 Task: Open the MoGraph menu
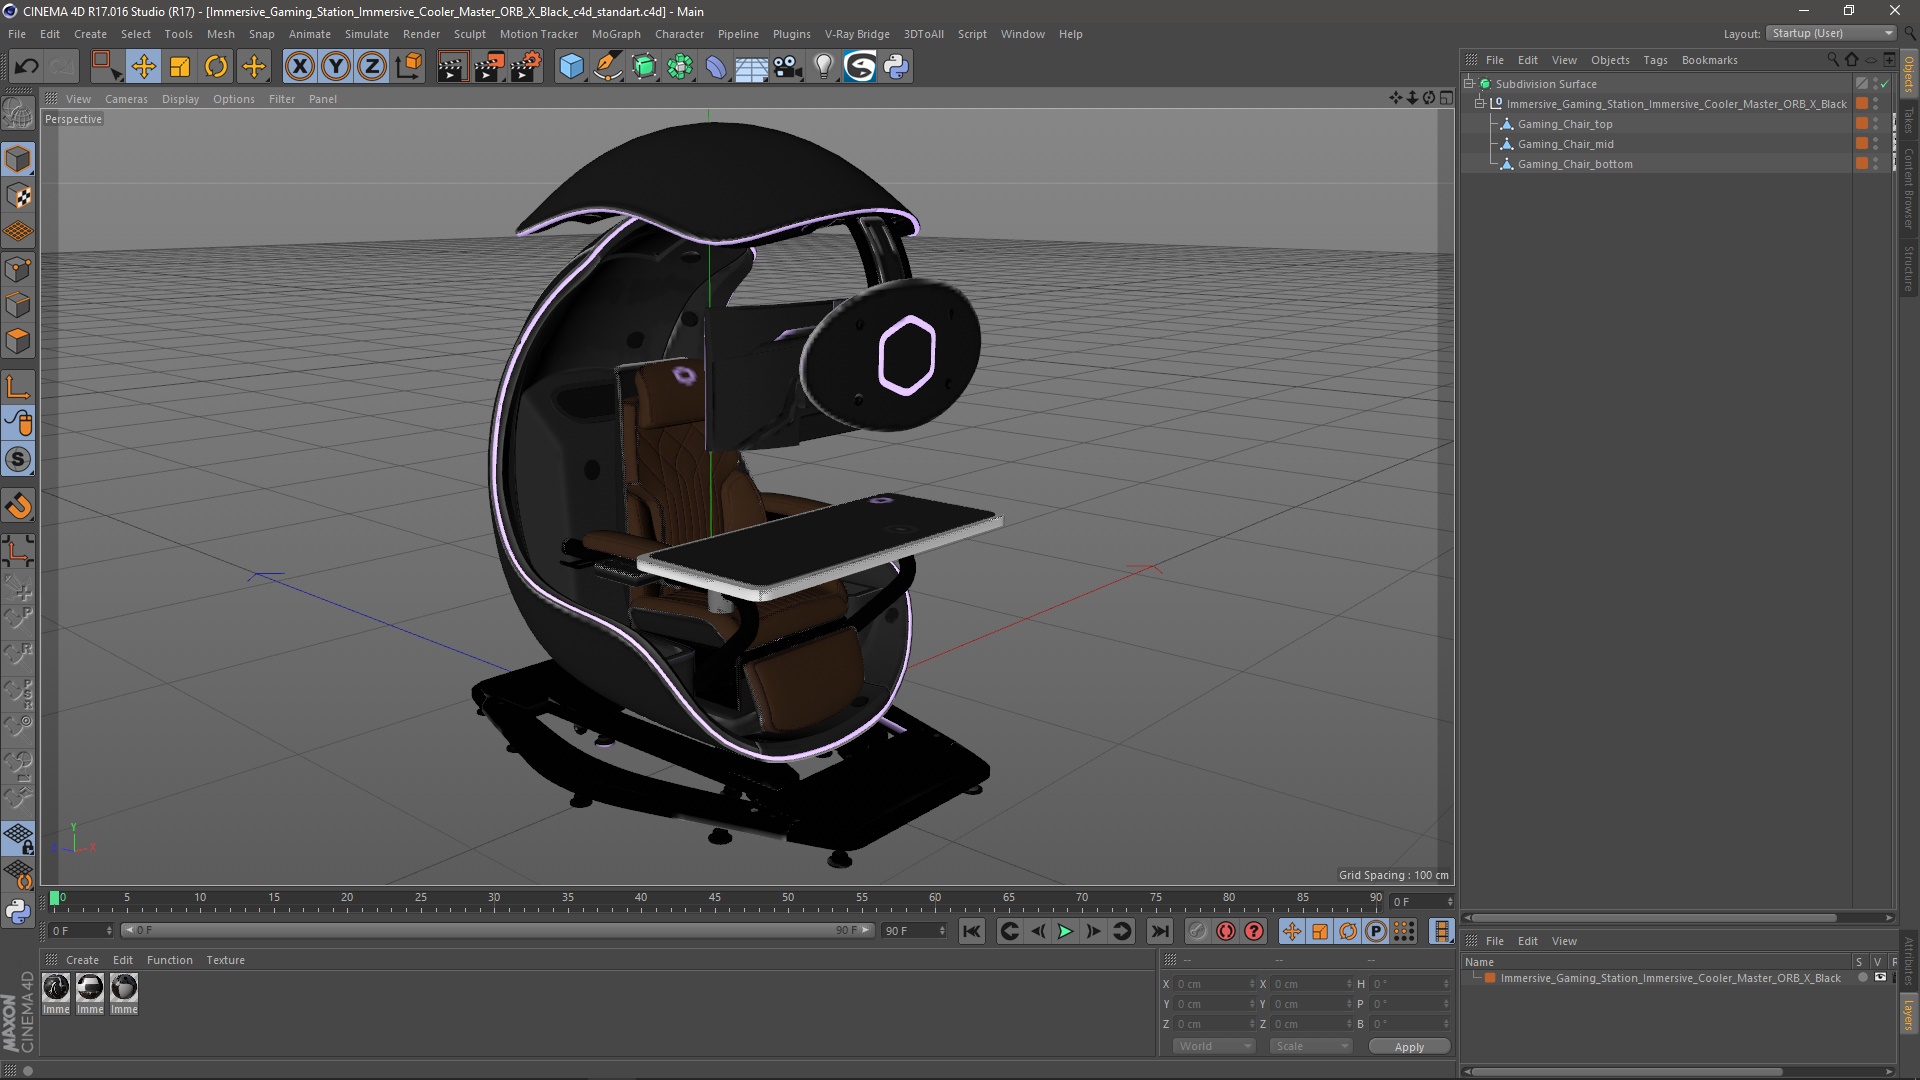click(615, 34)
